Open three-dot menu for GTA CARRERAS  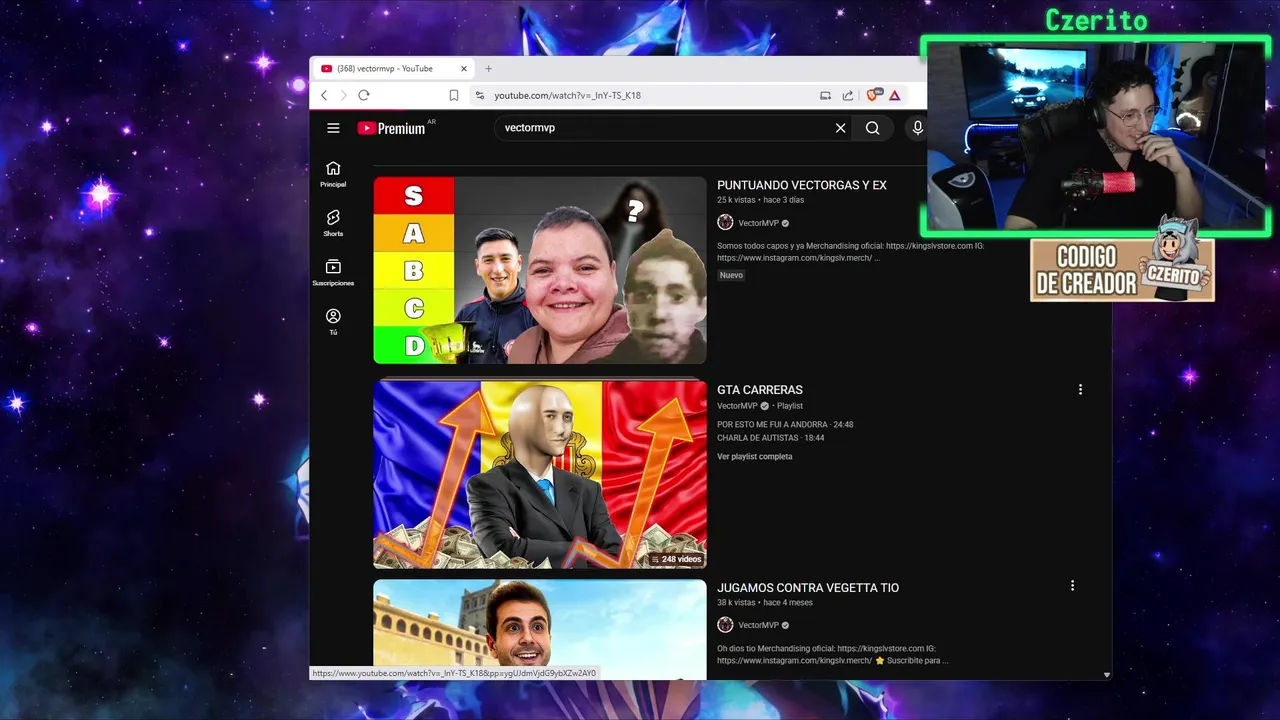[1080, 390]
